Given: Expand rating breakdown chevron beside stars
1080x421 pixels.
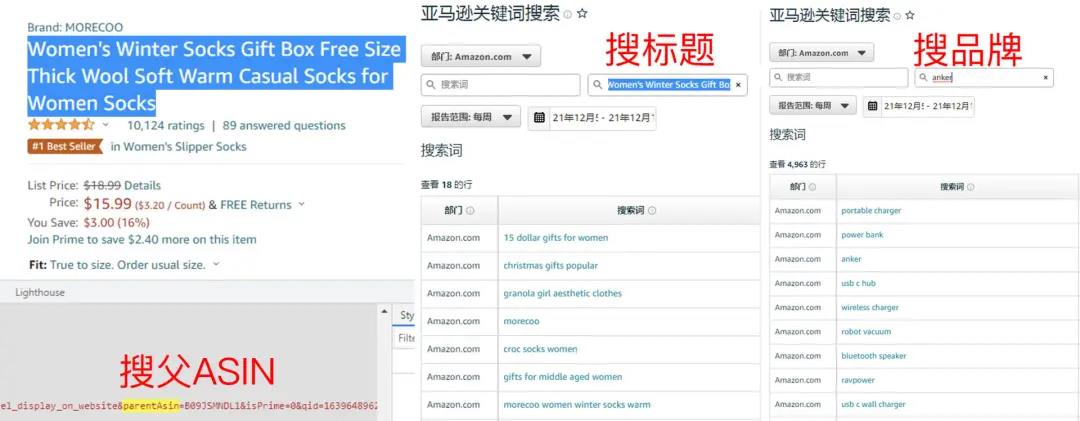Looking at the screenshot, I should coord(105,125).
